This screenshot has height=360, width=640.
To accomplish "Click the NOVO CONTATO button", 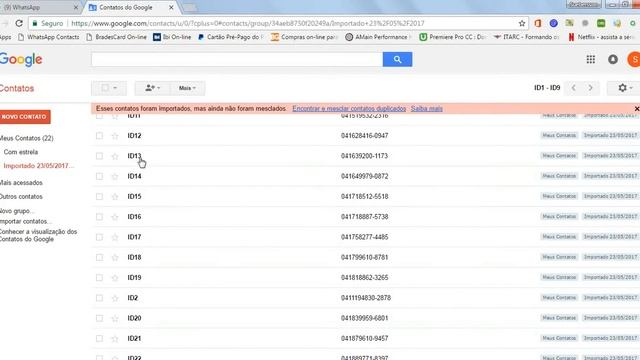I will point(25,117).
